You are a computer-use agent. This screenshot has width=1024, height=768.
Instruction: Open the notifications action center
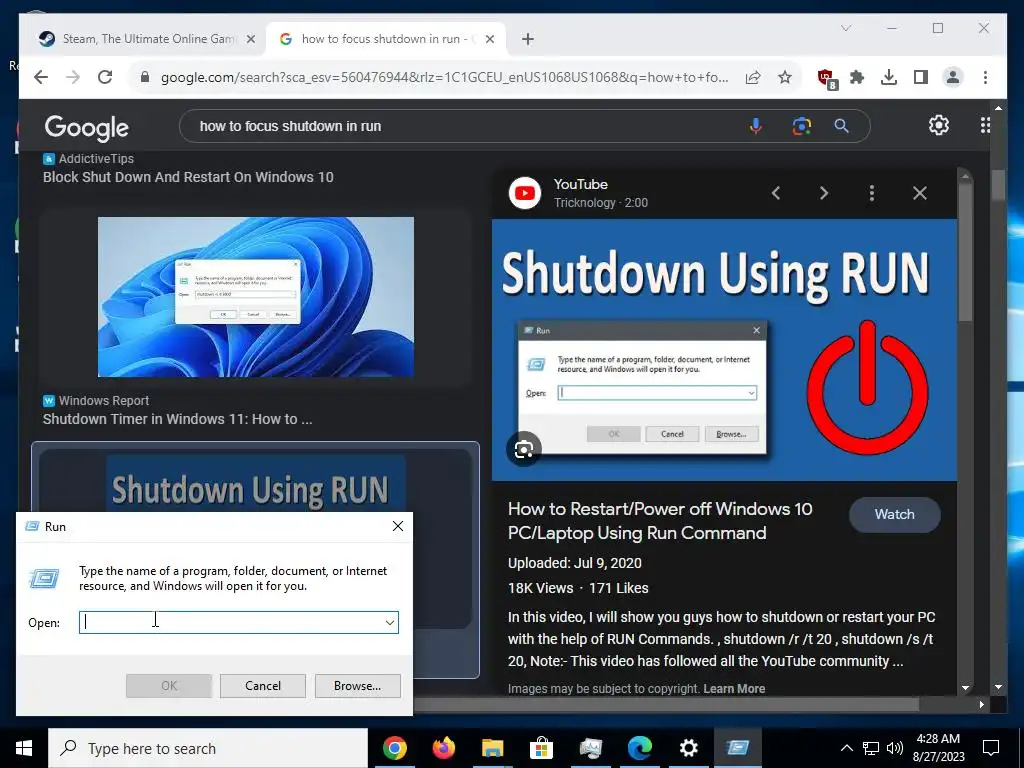click(x=991, y=748)
